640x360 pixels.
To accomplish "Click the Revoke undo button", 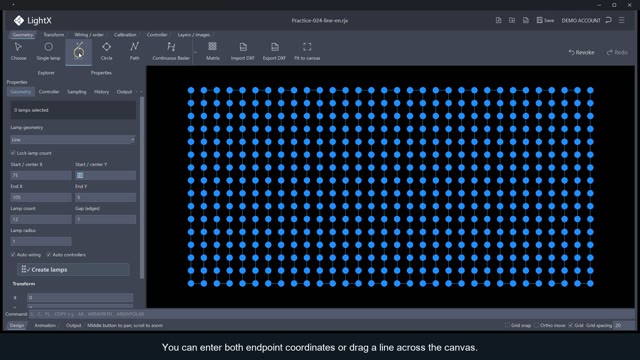I will [x=581, y=52].
